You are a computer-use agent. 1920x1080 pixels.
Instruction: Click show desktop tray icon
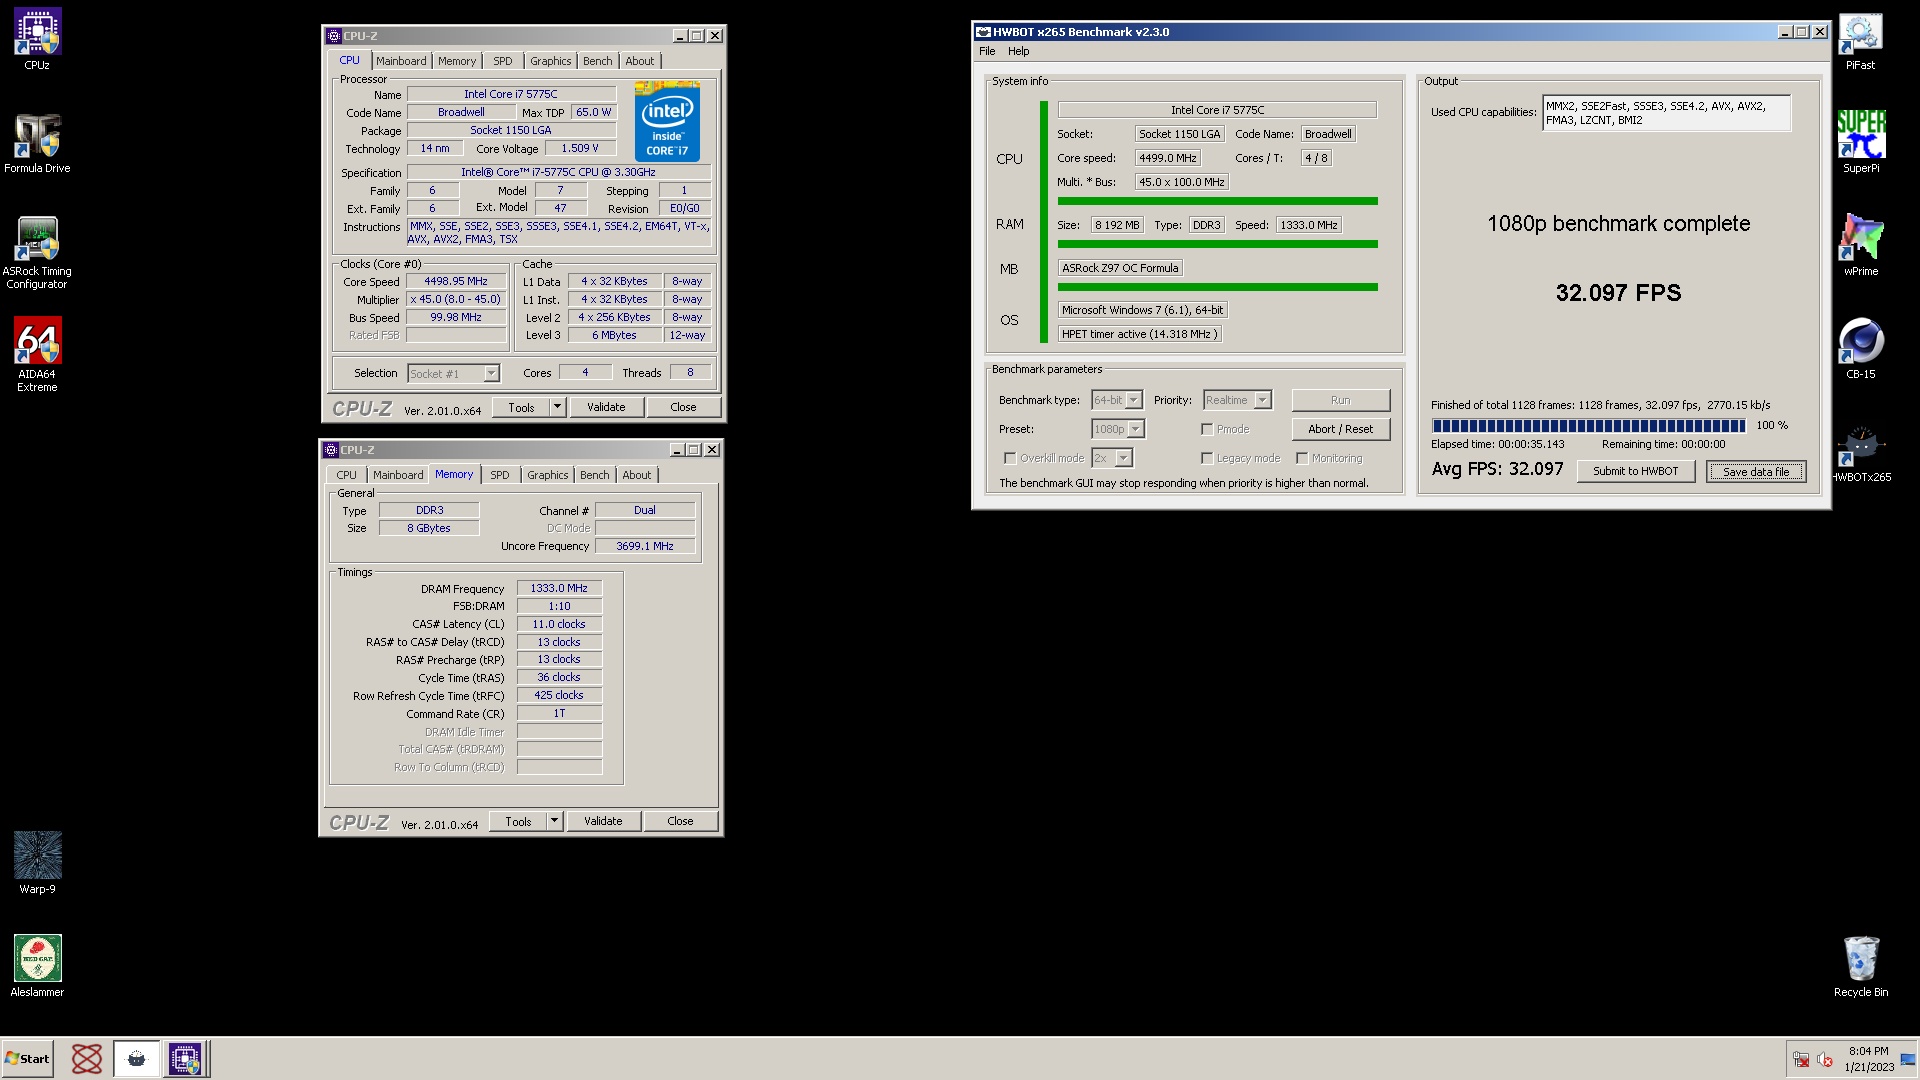pos(1907,1059)
